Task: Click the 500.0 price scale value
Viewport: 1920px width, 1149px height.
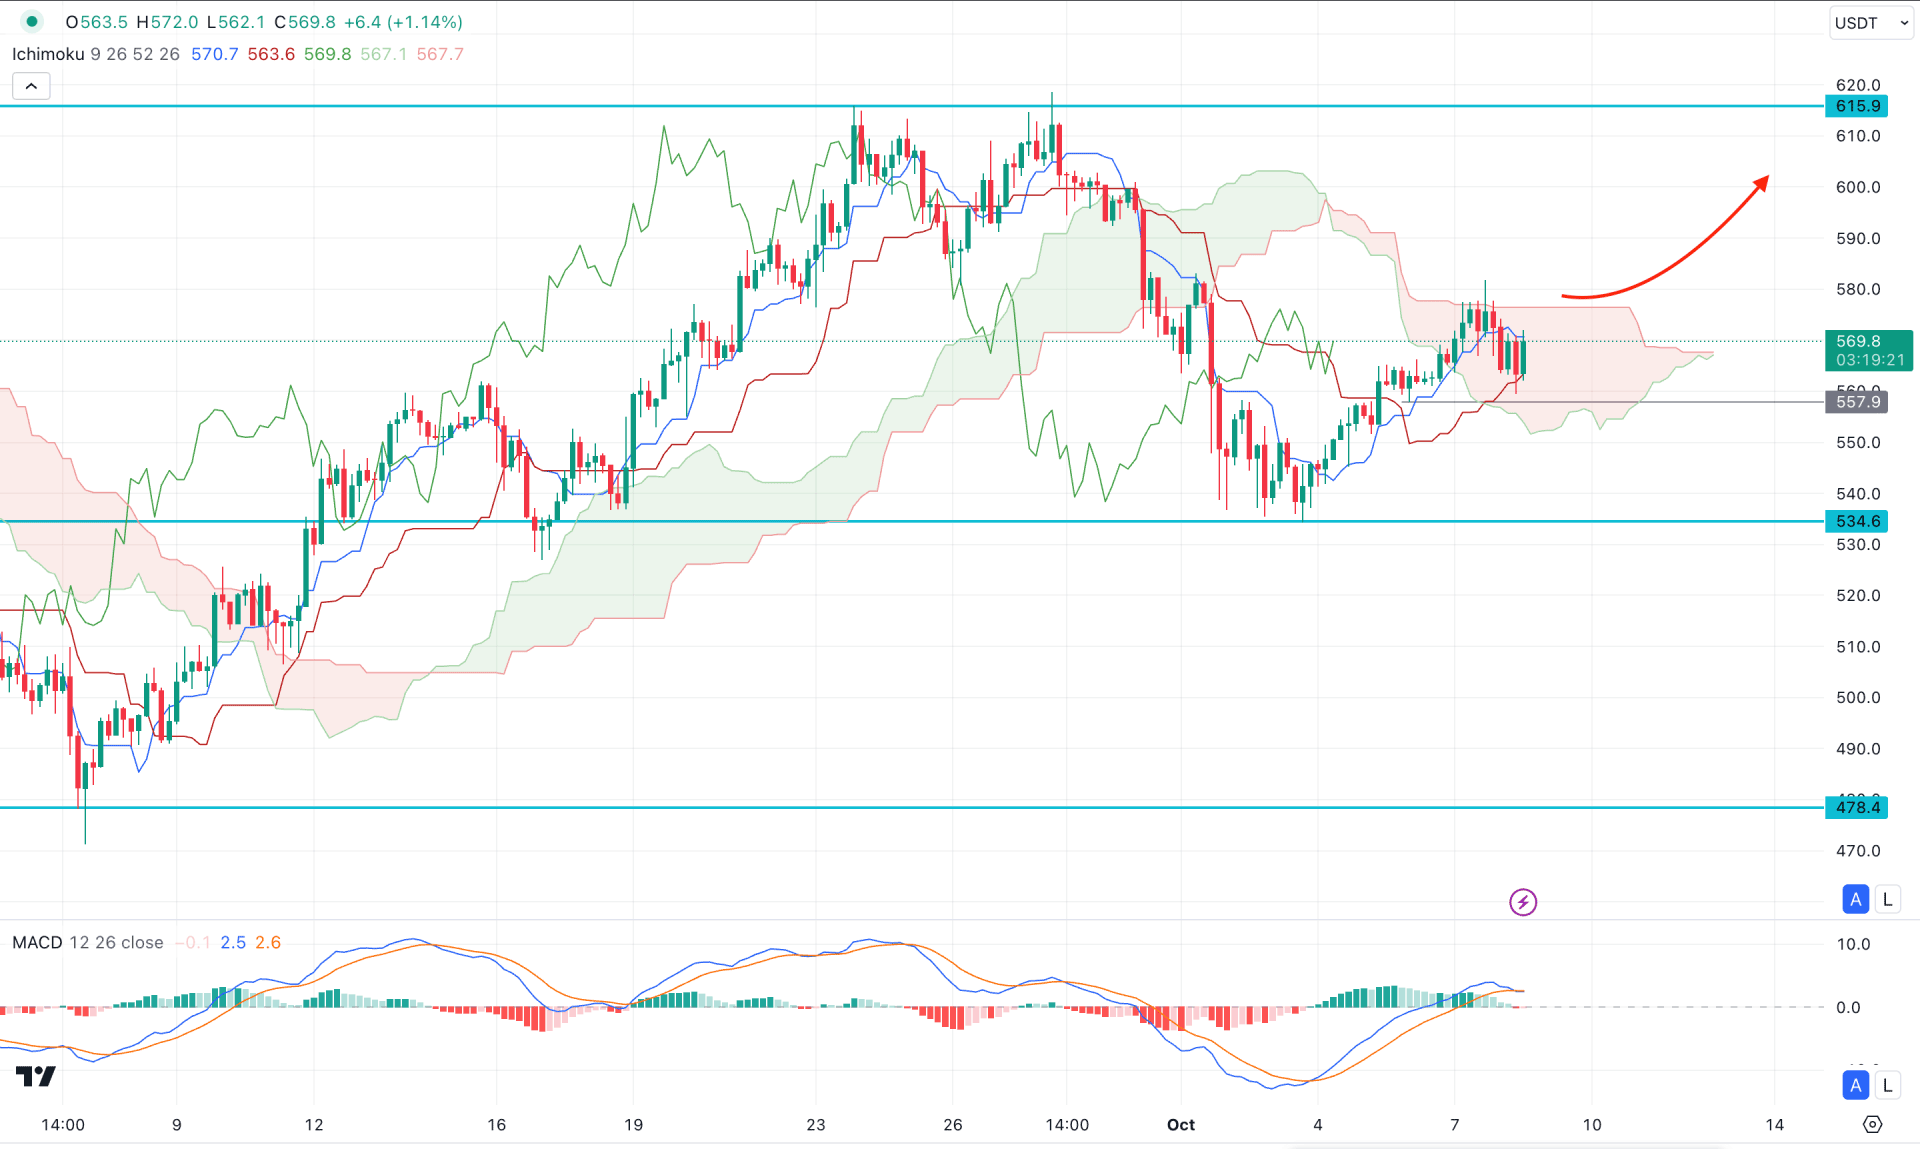Action: (1858, 697)
